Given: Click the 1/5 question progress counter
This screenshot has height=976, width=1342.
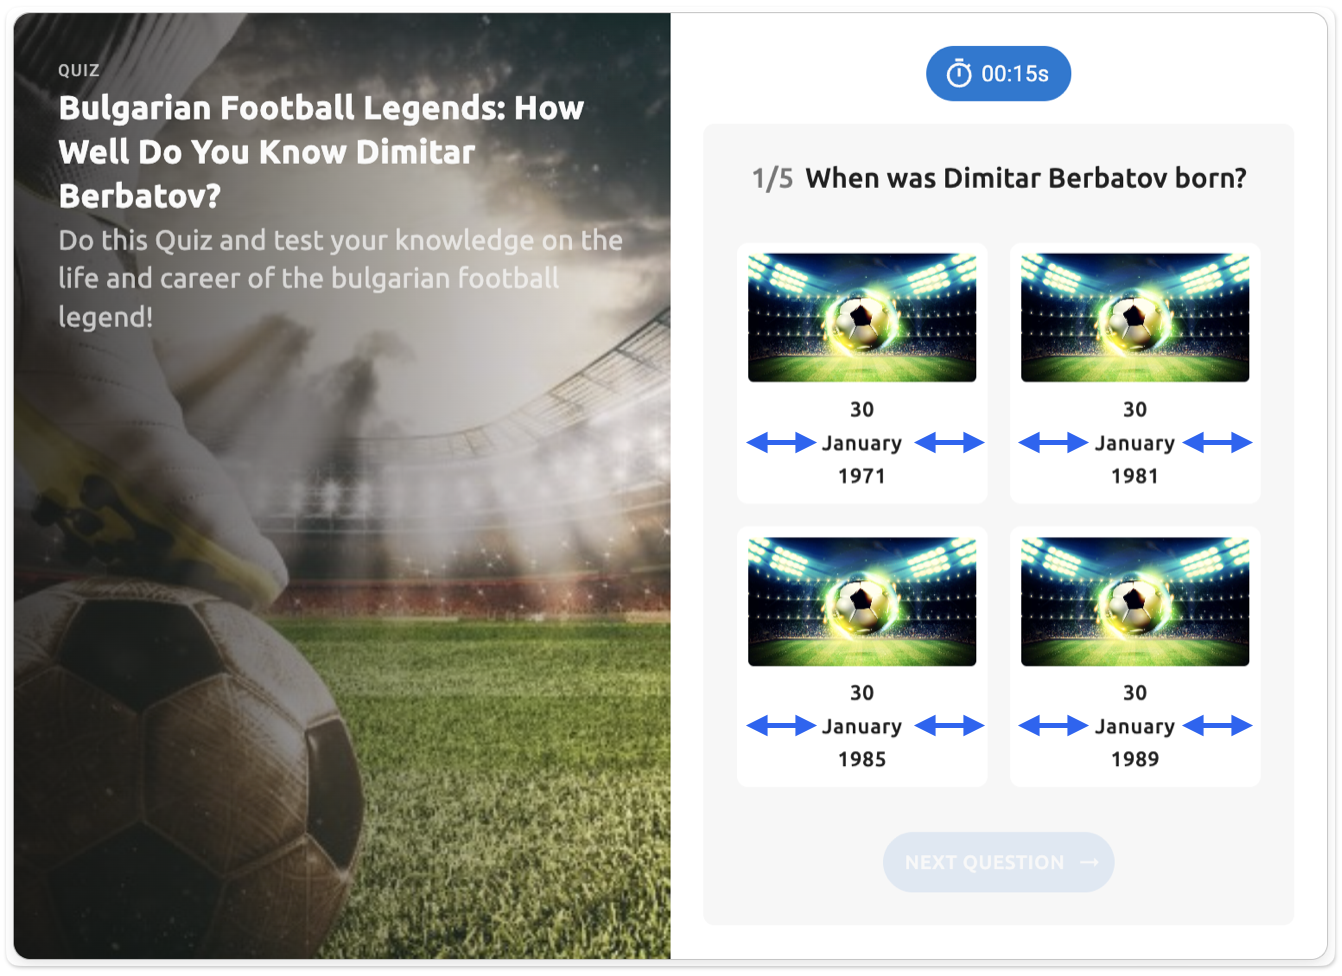Looking at the screenshot, I should click(772, 179).
